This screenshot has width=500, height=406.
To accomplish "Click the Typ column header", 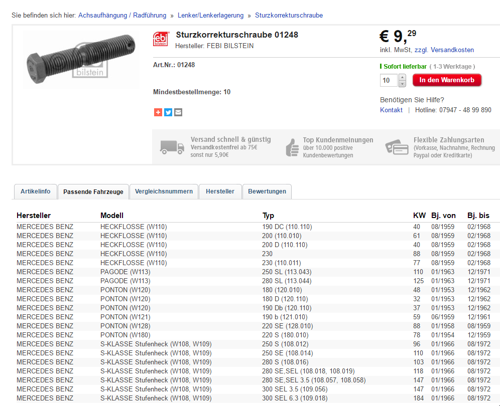I will (x=268, y=216).
